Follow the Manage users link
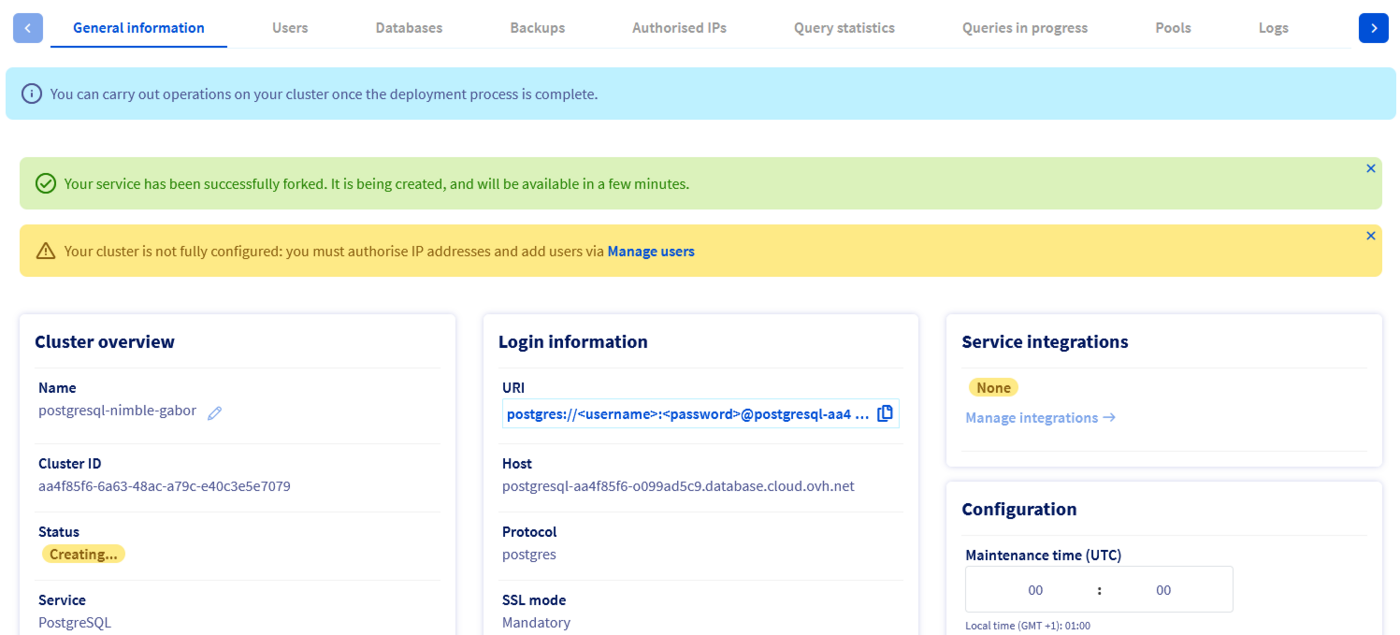The width and height of the screenshot is (1400, 635). pos(651,252)
